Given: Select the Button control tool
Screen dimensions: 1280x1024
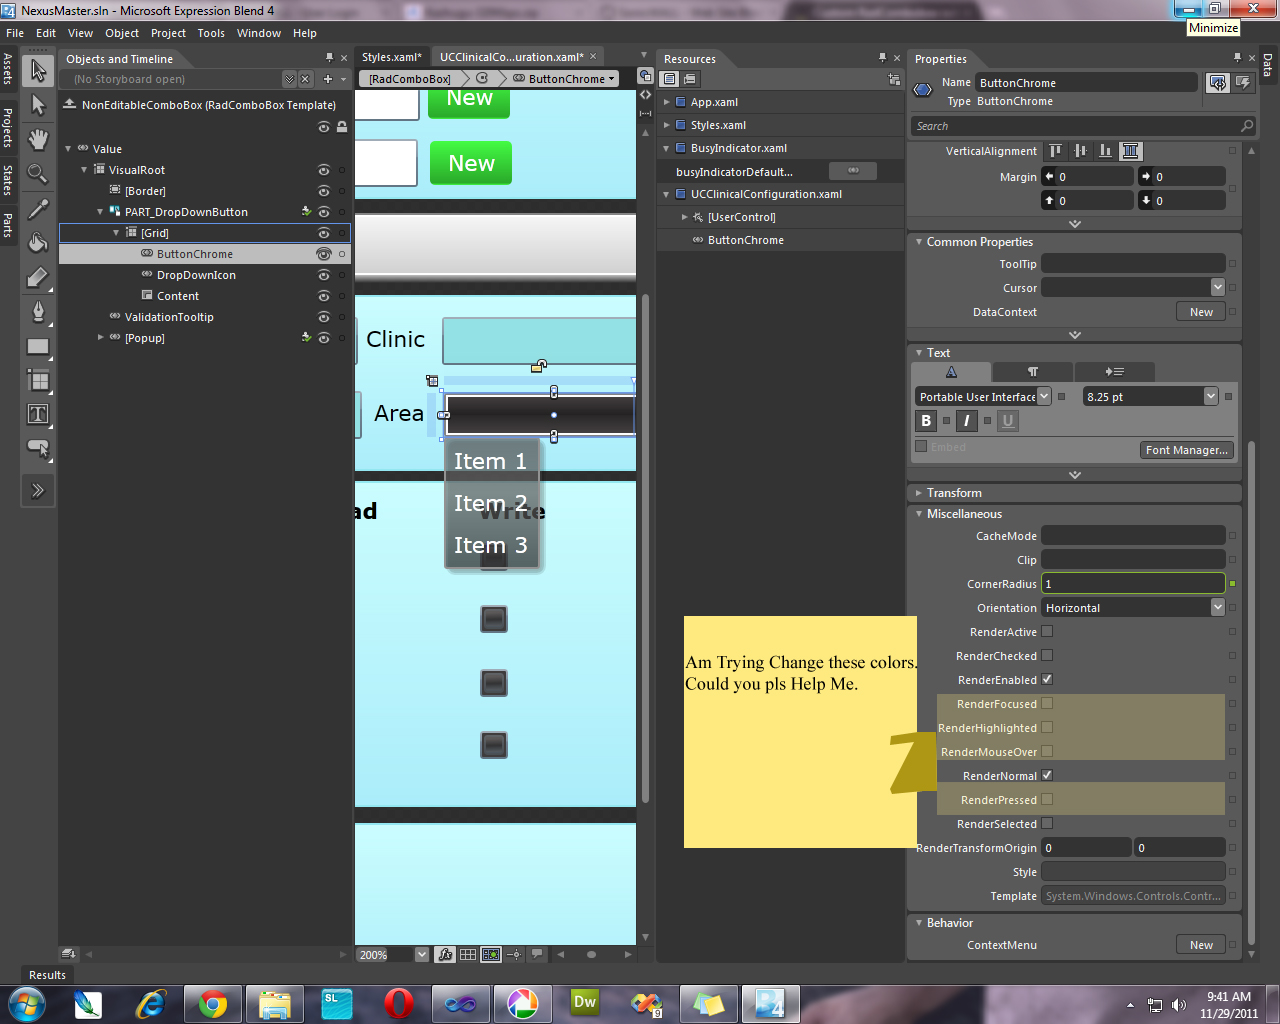Looking at the screenshot, I should click(x=38, y=448).
